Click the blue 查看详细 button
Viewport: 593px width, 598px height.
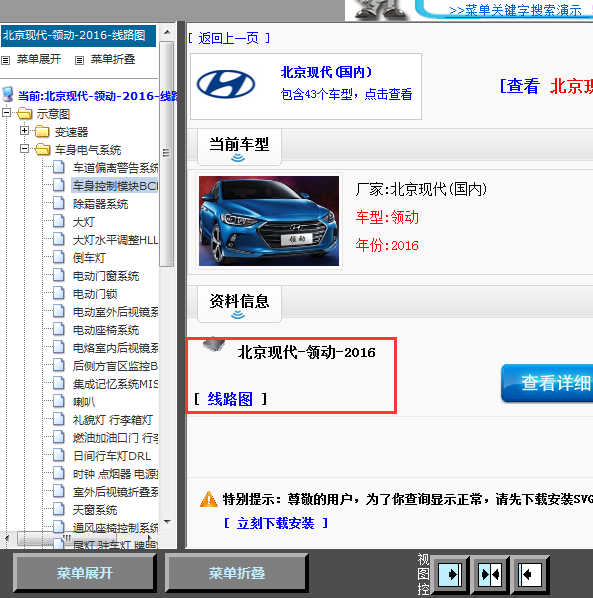point(547,383)
